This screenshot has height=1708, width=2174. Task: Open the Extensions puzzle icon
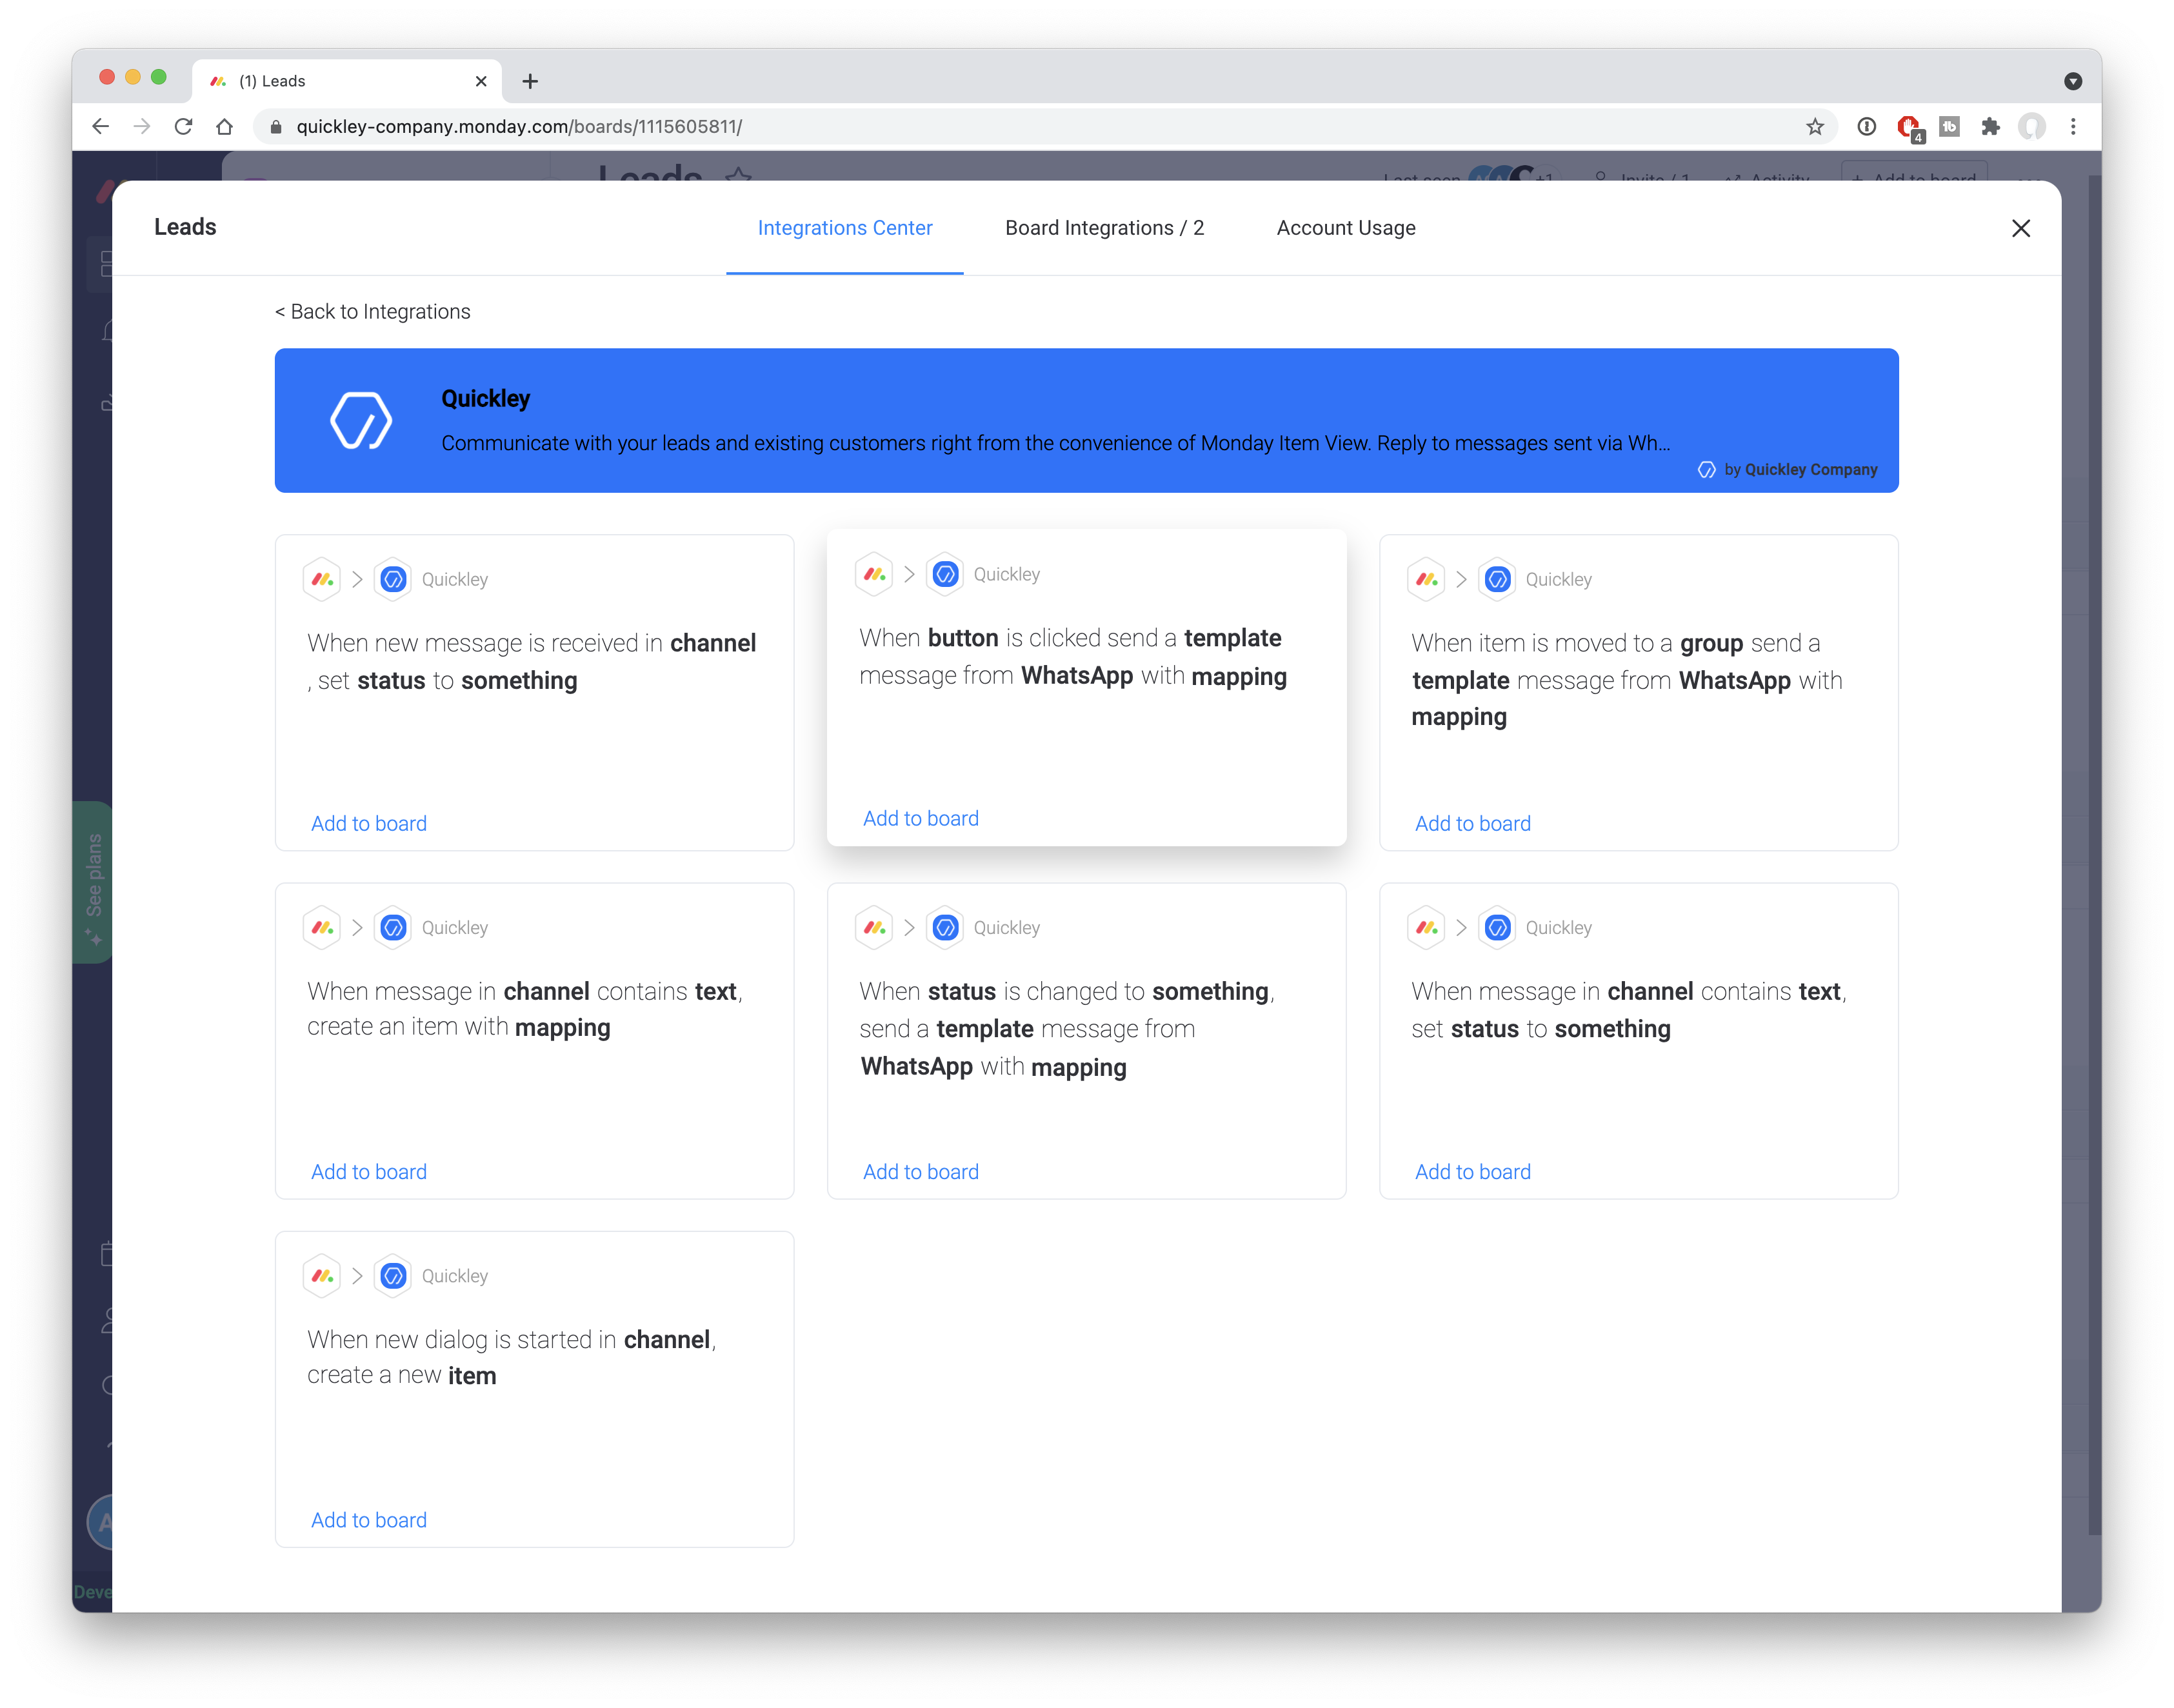point(1990,127)
